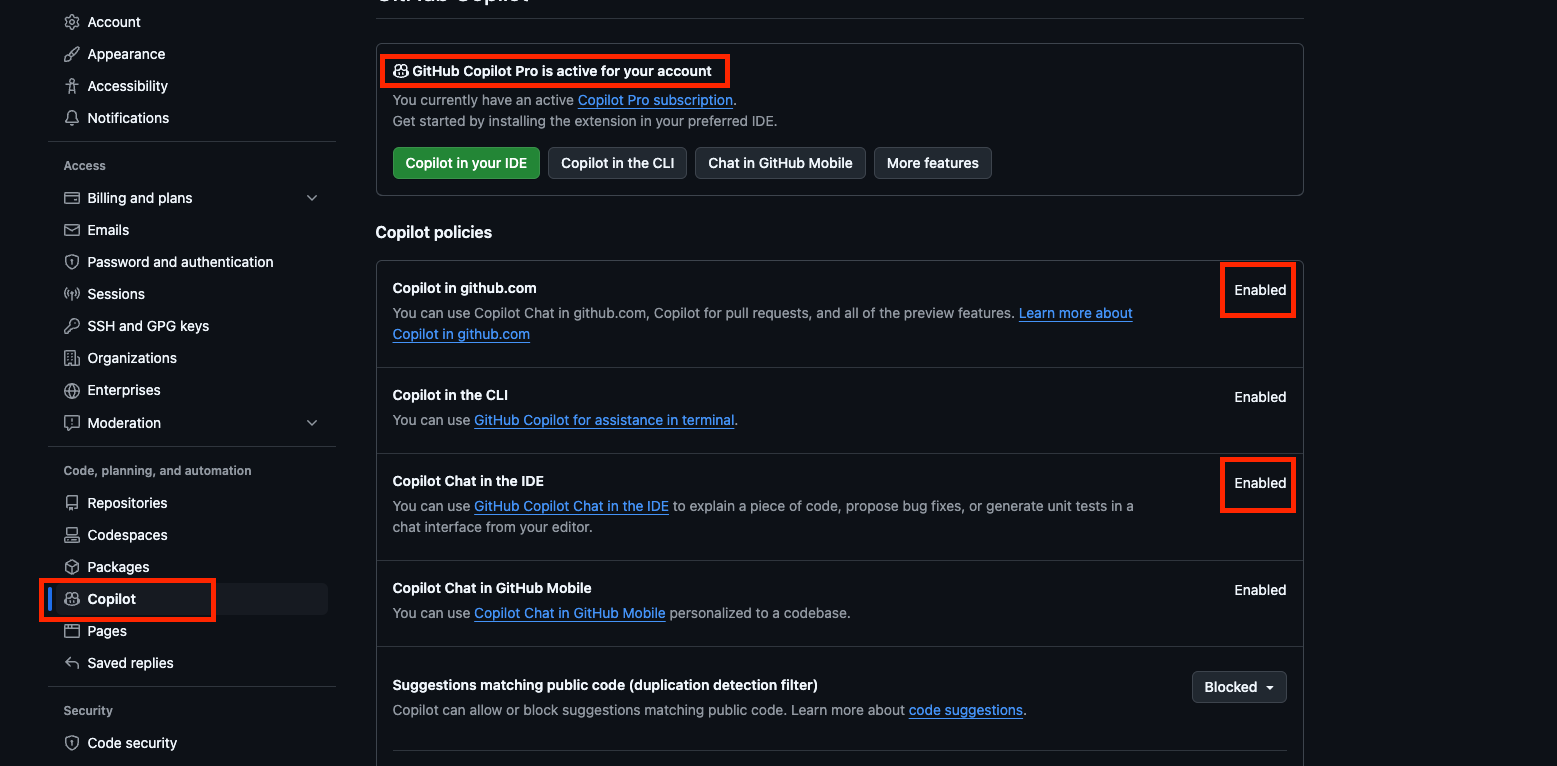Open the Blocked dropdown for public code suggestions
The width and height of the screenshot is (1557, 766).
point(1238,687)
